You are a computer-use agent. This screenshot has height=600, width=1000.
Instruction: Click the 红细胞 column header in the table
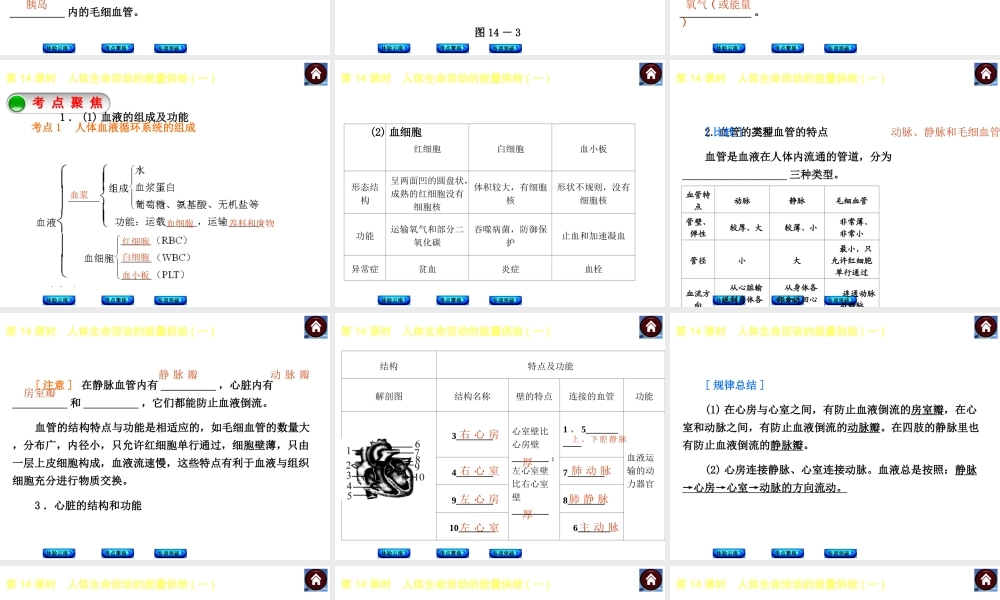pos(427,149)
